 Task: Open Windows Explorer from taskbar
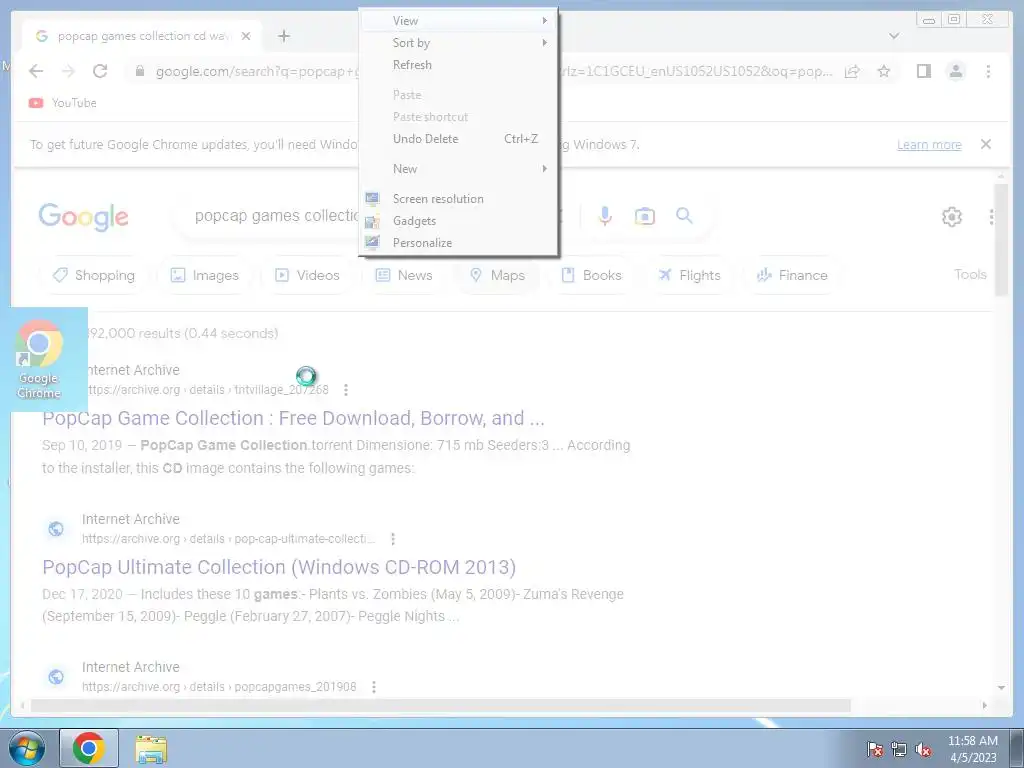[x=151, y=749]
